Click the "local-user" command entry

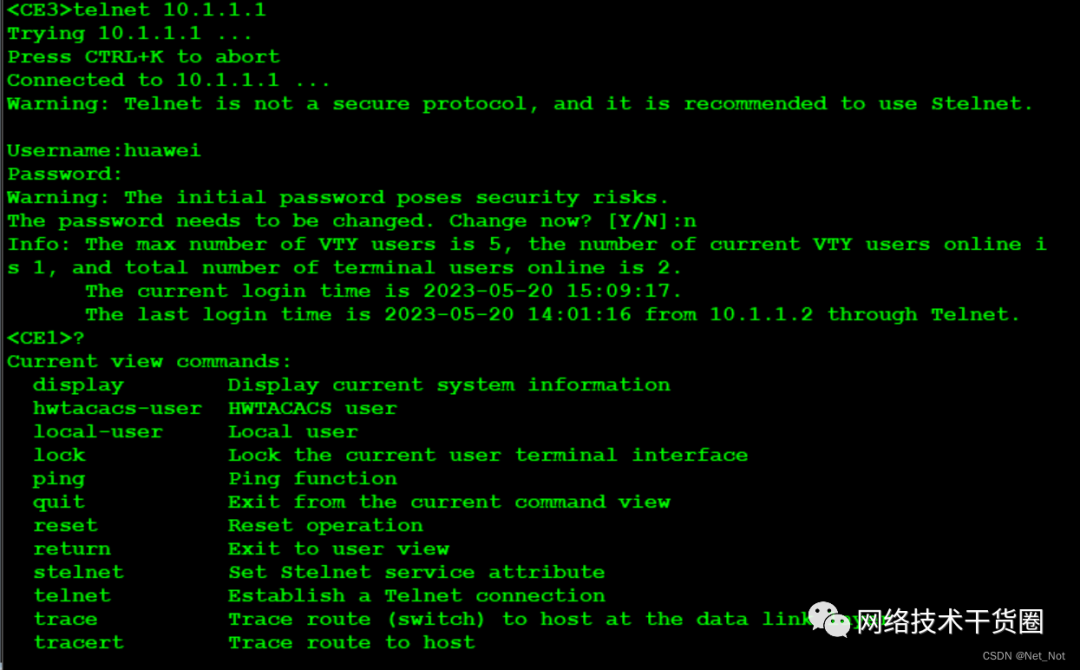click(x=97, y=432)
